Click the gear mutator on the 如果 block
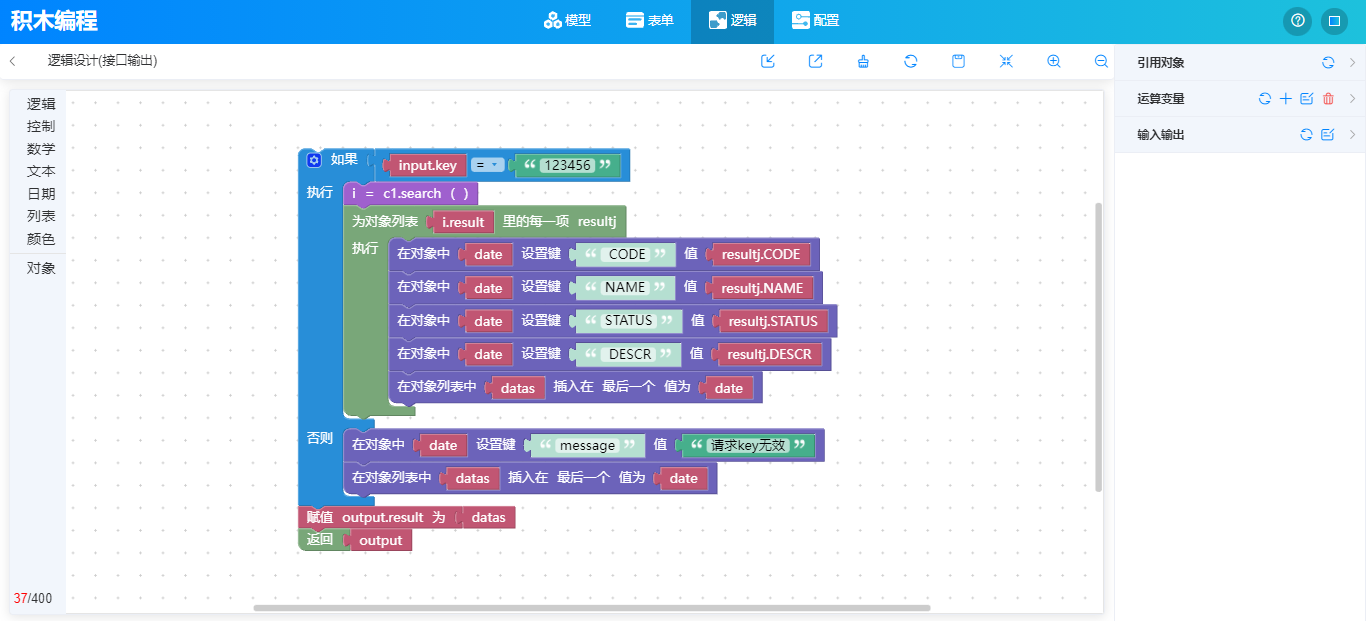 (x=314, y=160)
